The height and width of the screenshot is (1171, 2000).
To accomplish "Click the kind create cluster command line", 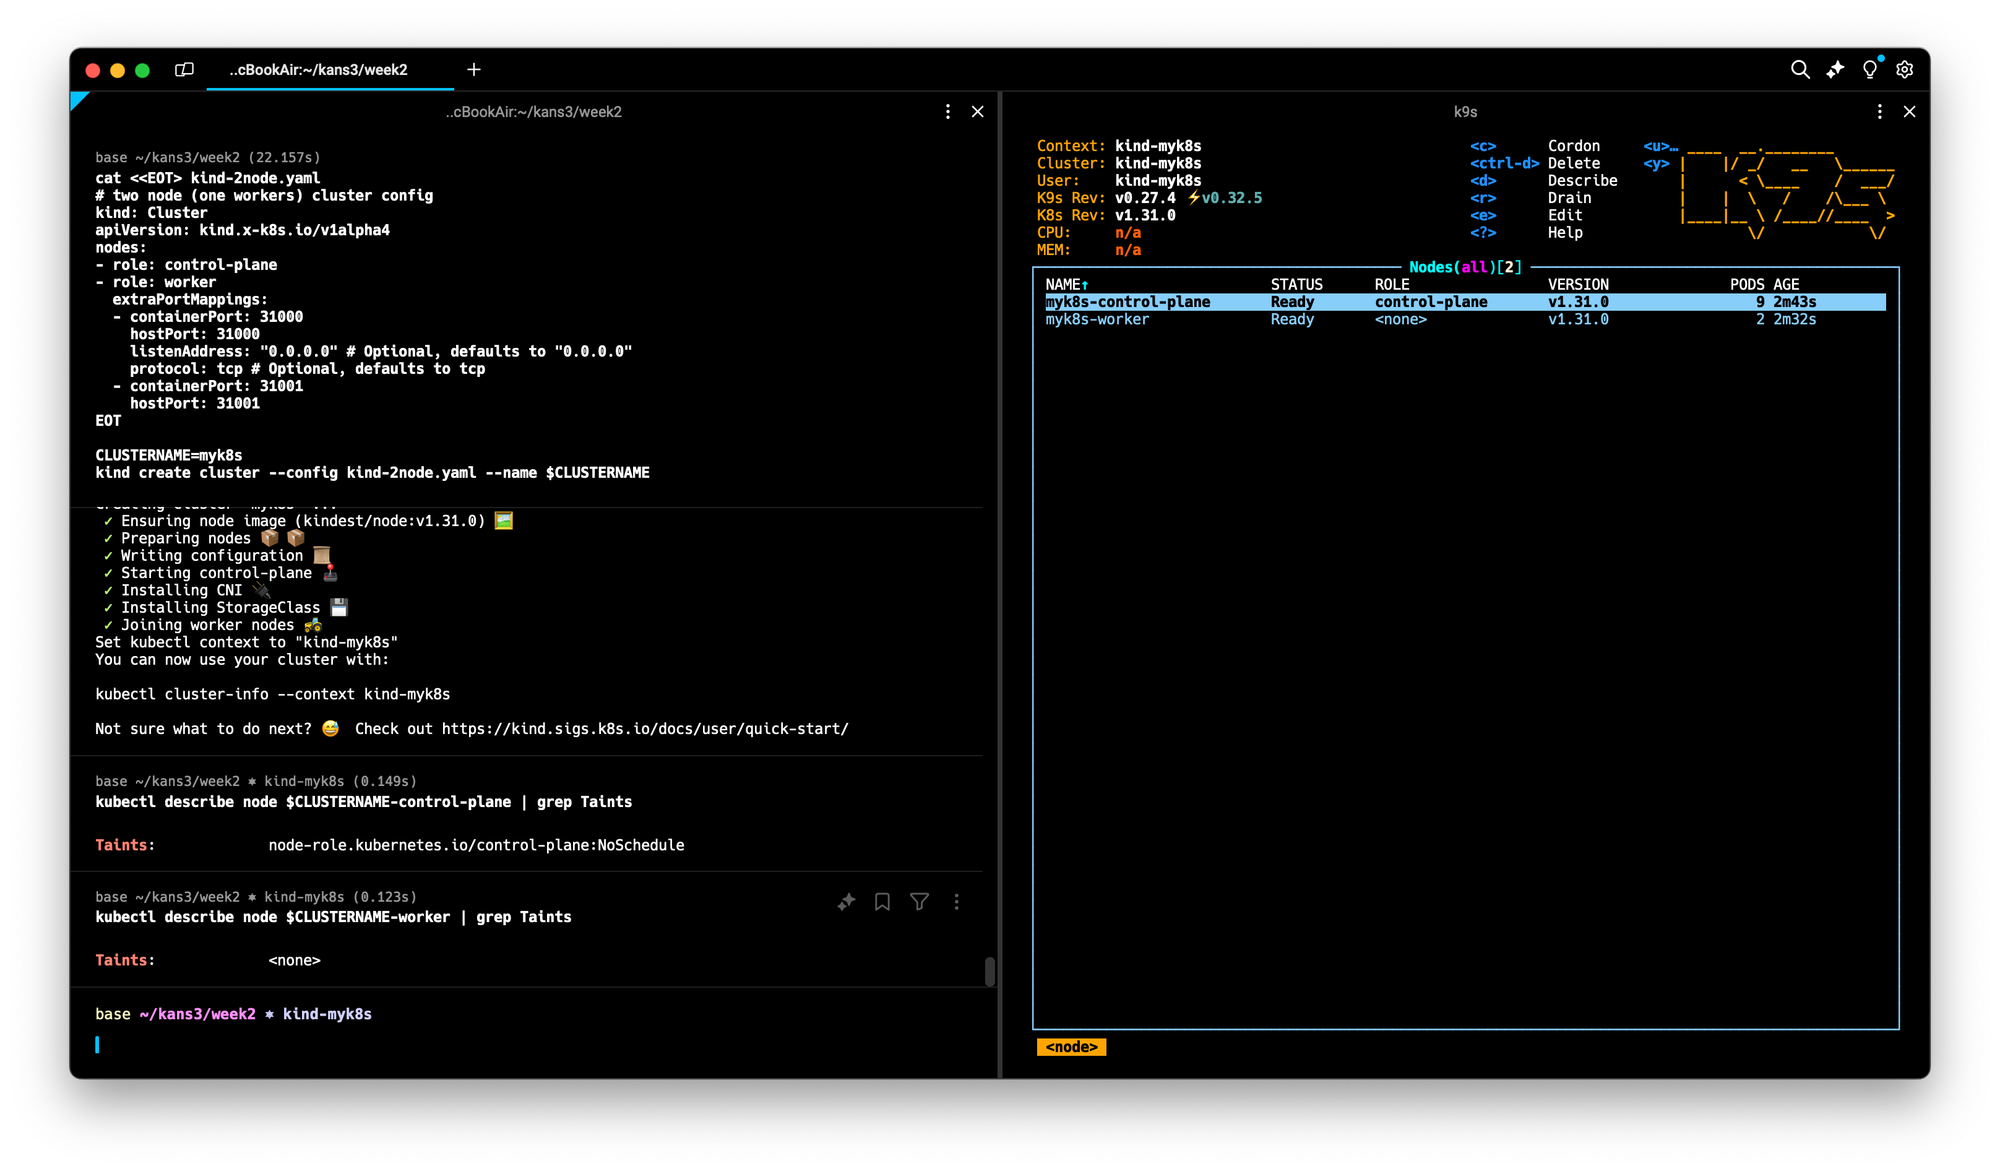I will pyautogui.click(x=372, y=473).
